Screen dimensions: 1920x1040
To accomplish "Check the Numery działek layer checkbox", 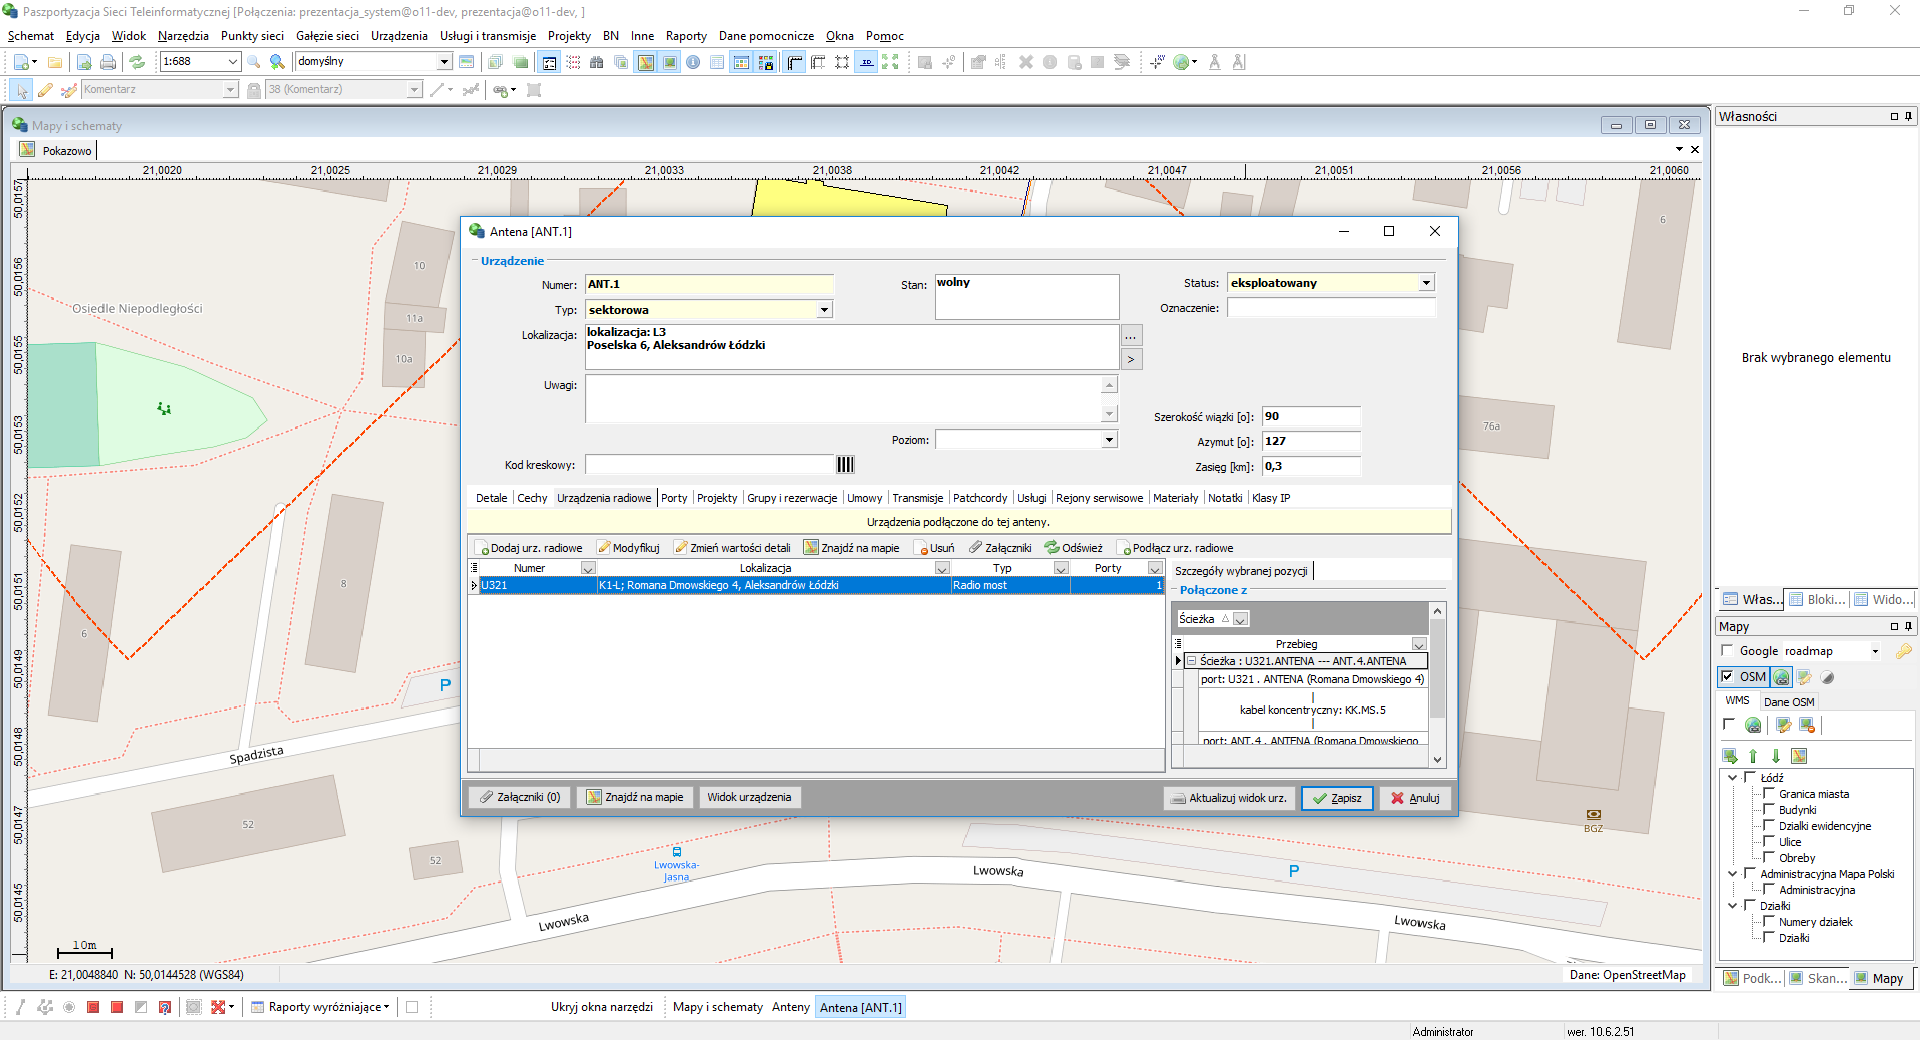I will (x=1768, y=921).
